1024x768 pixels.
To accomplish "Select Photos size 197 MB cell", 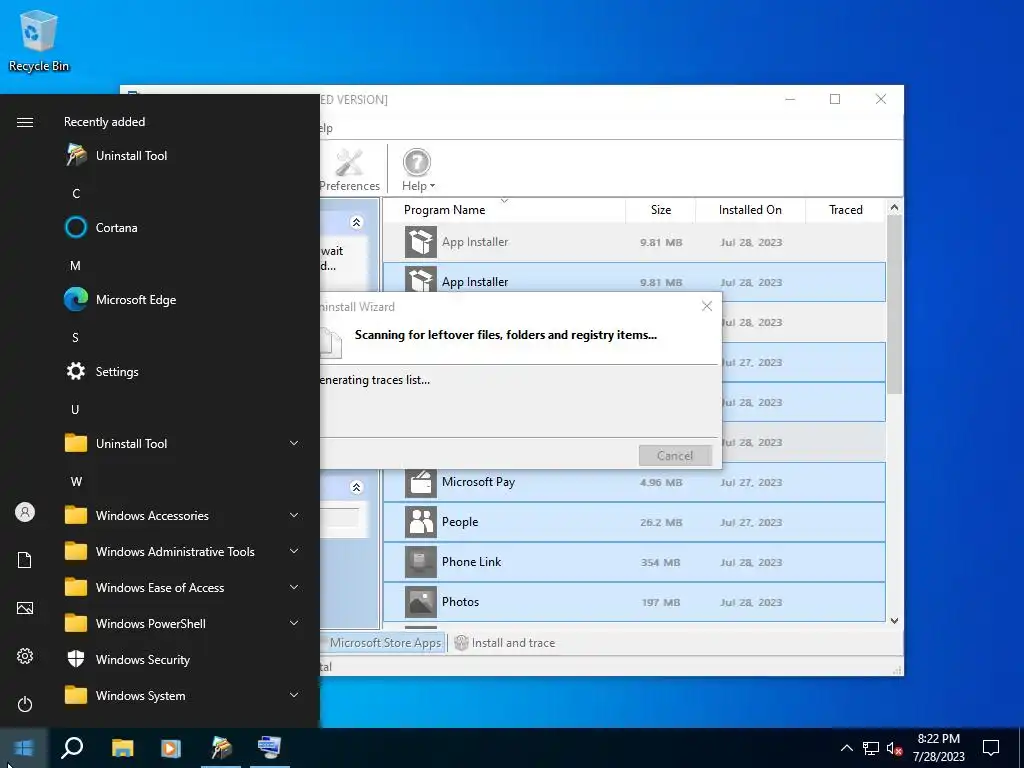I will tap(660, 602).
